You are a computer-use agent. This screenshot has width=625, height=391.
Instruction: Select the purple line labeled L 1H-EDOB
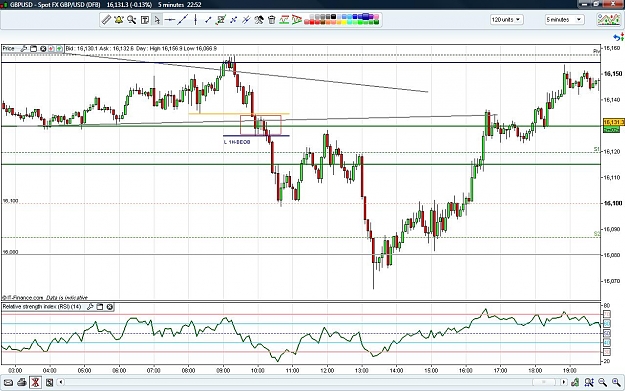coord(256,136)
